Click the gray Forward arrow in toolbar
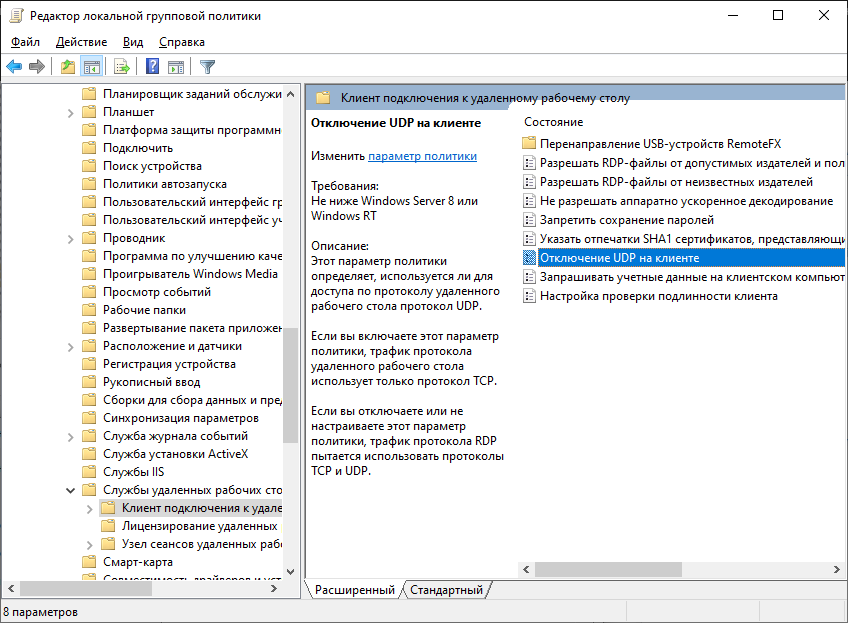Screen dimensions: 848x623 pos(37,67)
